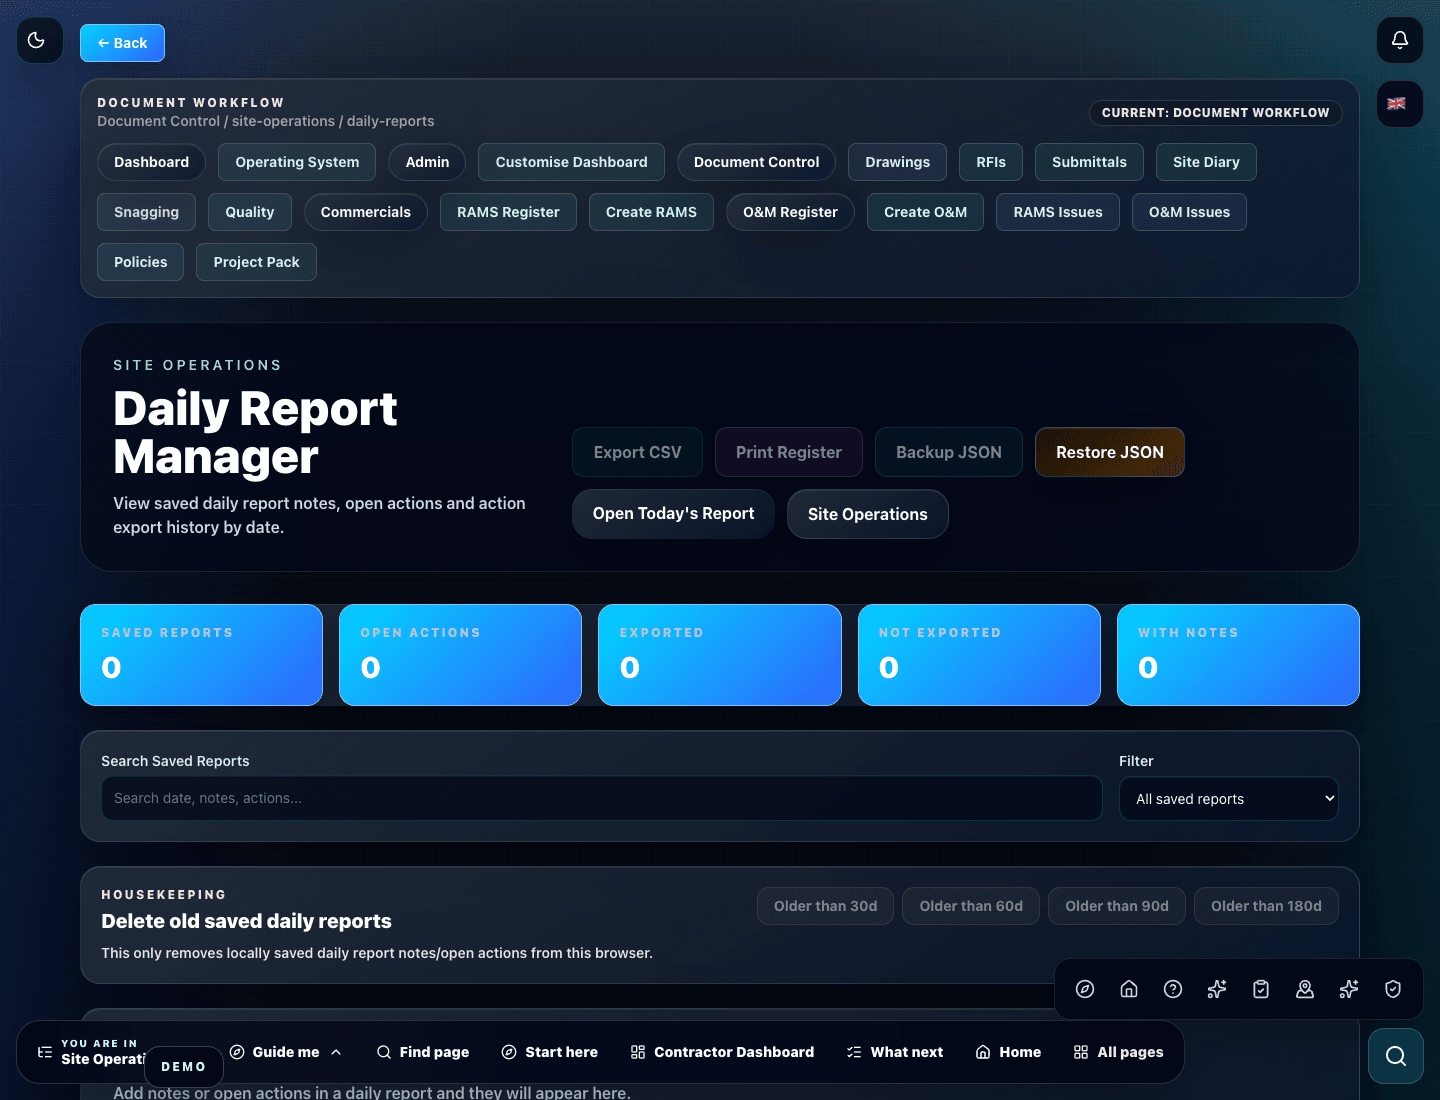Open the RAMS Register
This screenshot has width=1440, height=1100.
508,212
